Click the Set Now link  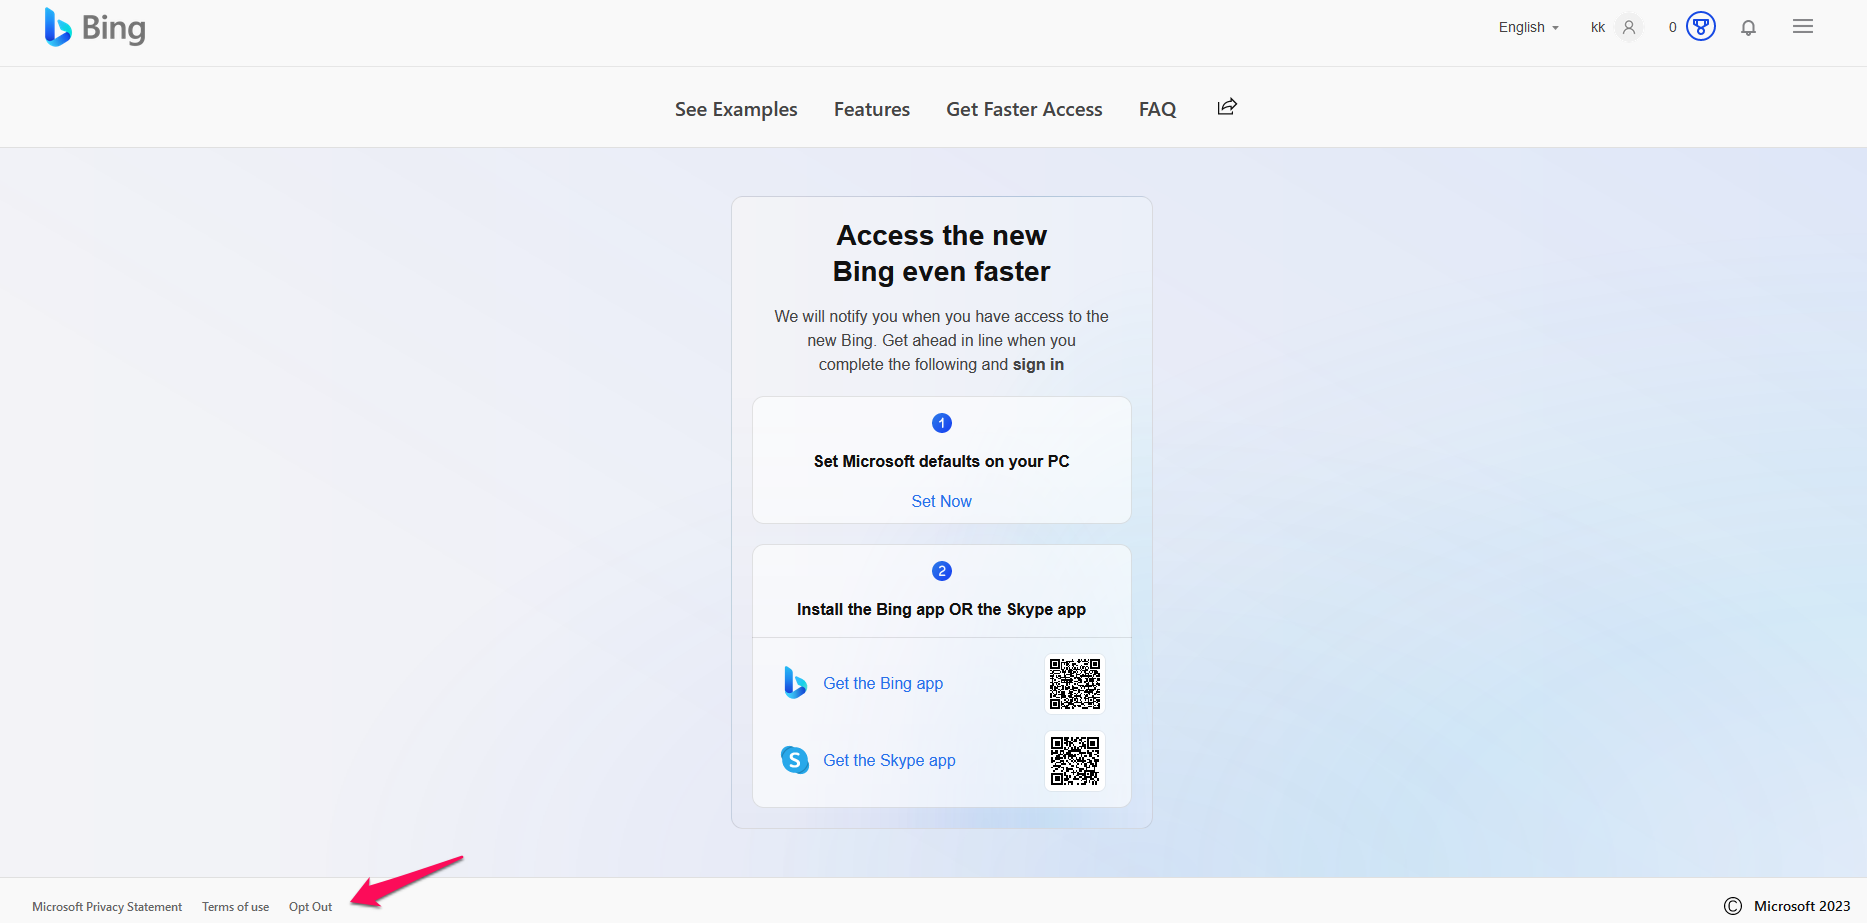coord(941,501)
